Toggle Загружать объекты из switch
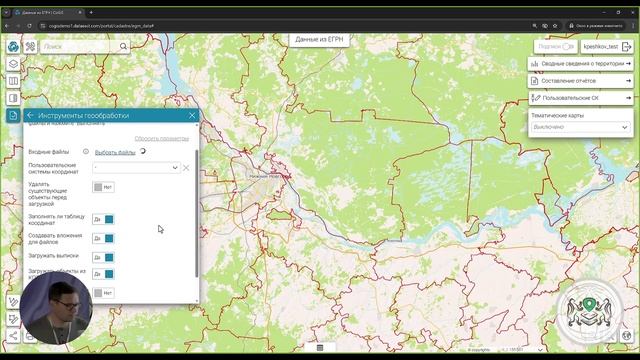Image resolution: width=640 pixels, height=360 pixels. (x=103, y=274)
